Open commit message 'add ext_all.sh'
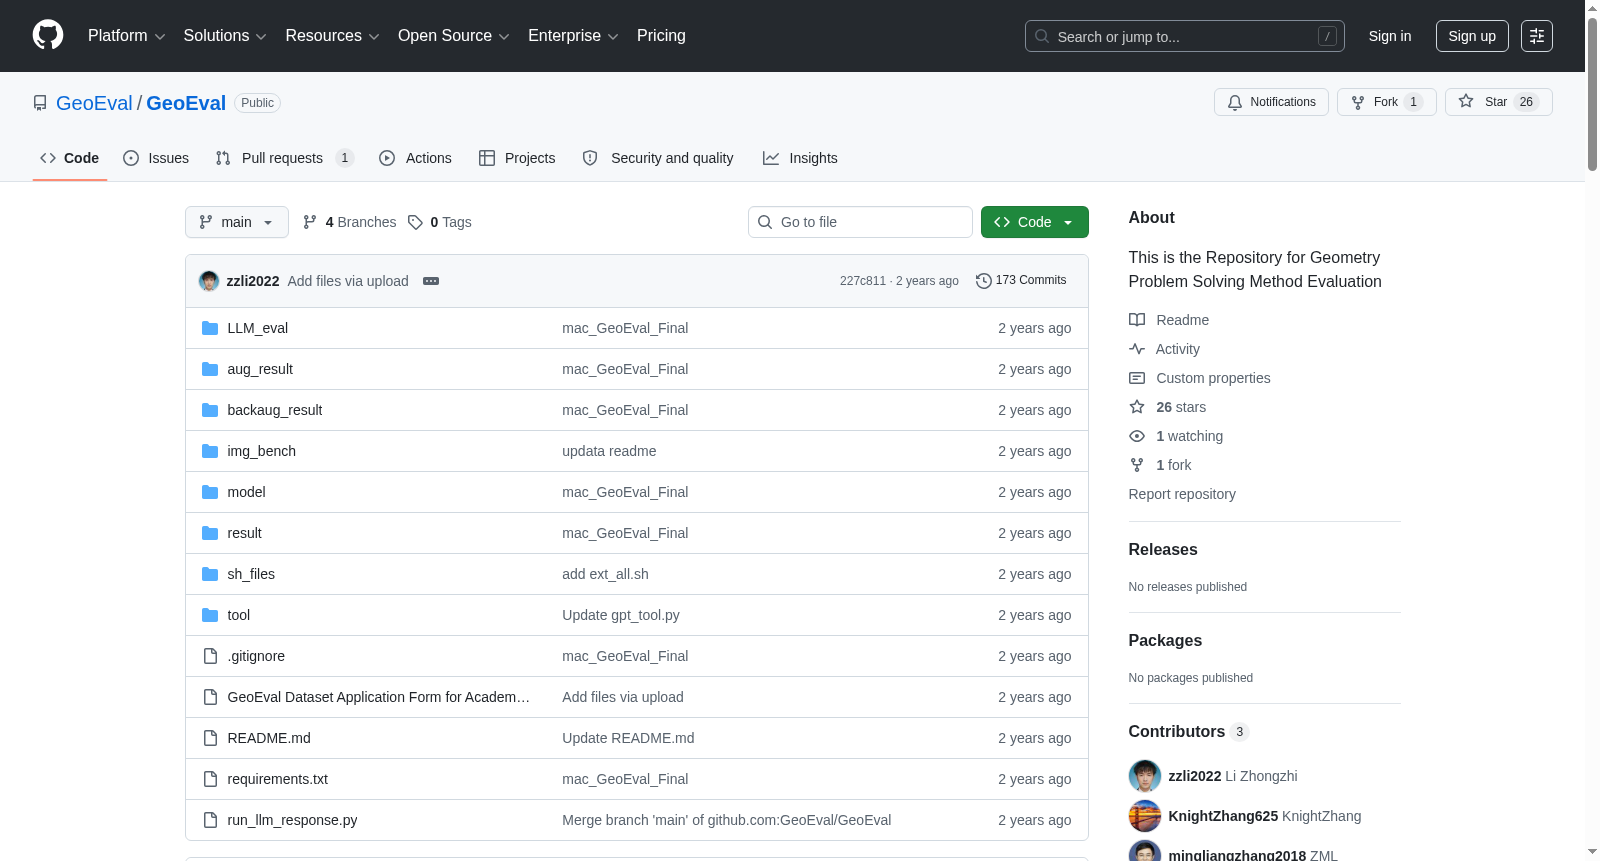 pyautogui.click(x=605, y=574)
